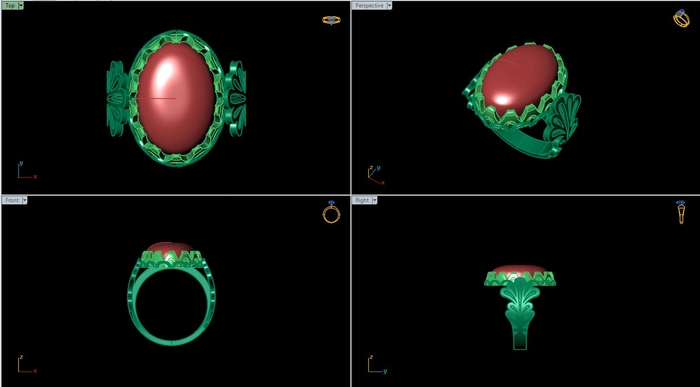Expand the Perspective viewport menu arrow

pos(389,6)
